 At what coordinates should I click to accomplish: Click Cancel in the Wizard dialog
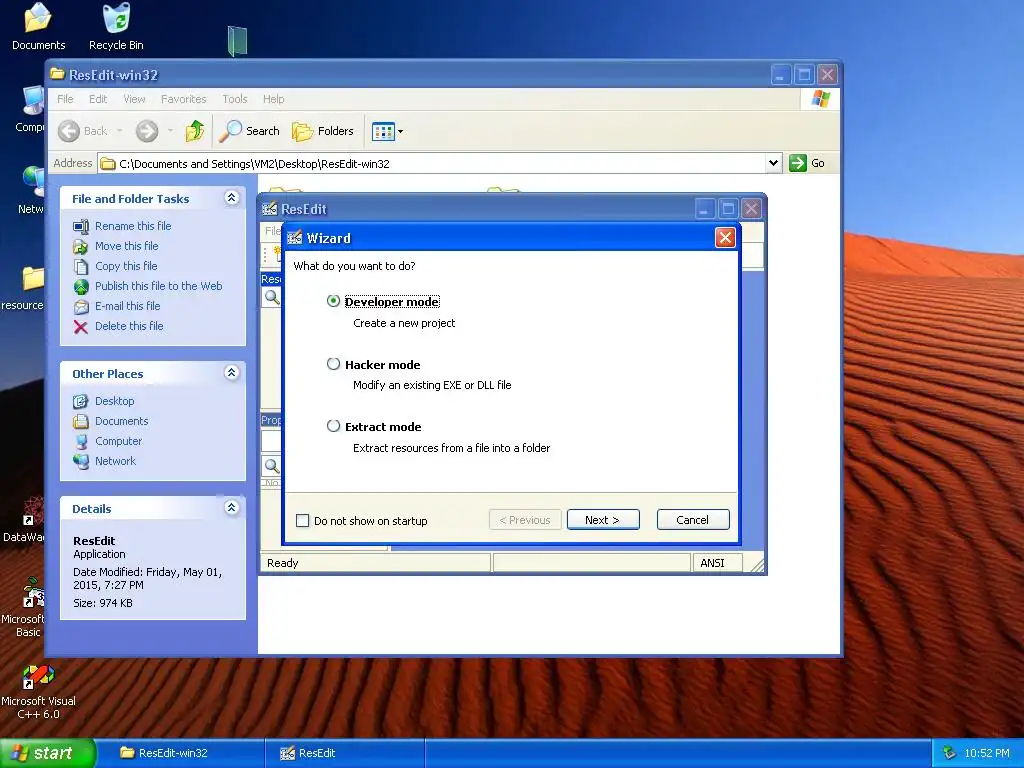(693, 520)
